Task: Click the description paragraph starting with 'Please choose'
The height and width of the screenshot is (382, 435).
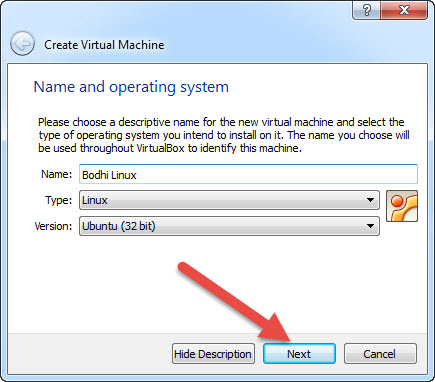Action: pyautogui.click(x=224, y=135)
